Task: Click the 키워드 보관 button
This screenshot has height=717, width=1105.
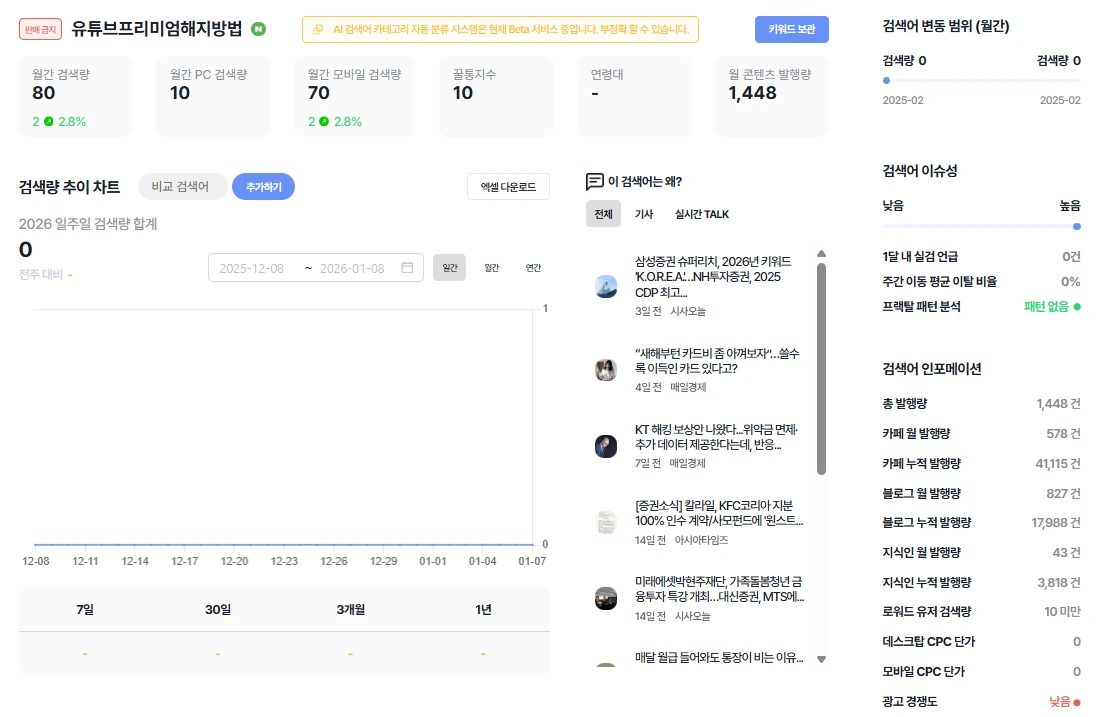Action: tap(791, 29)
